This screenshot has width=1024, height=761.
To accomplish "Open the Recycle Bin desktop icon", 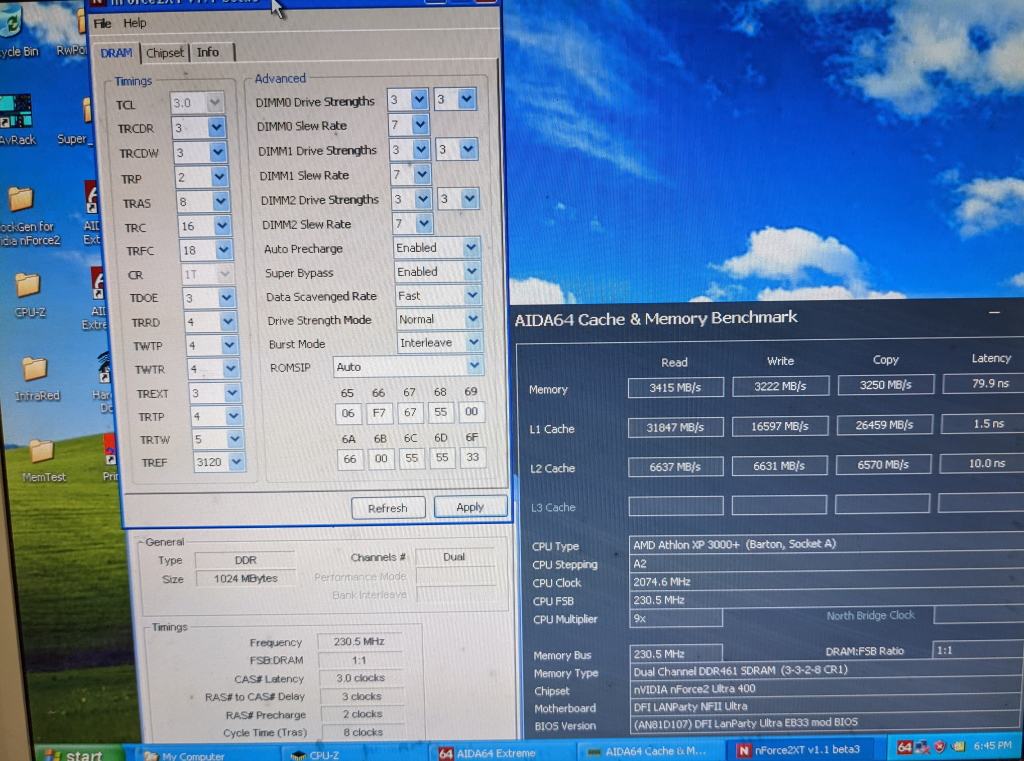I will [16, 33].
